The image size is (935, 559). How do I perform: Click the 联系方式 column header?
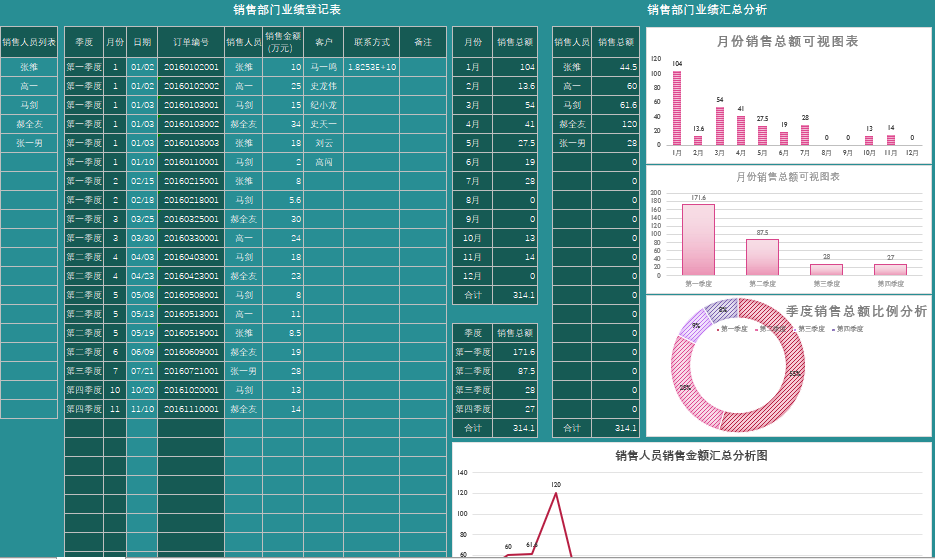point(371,42)
